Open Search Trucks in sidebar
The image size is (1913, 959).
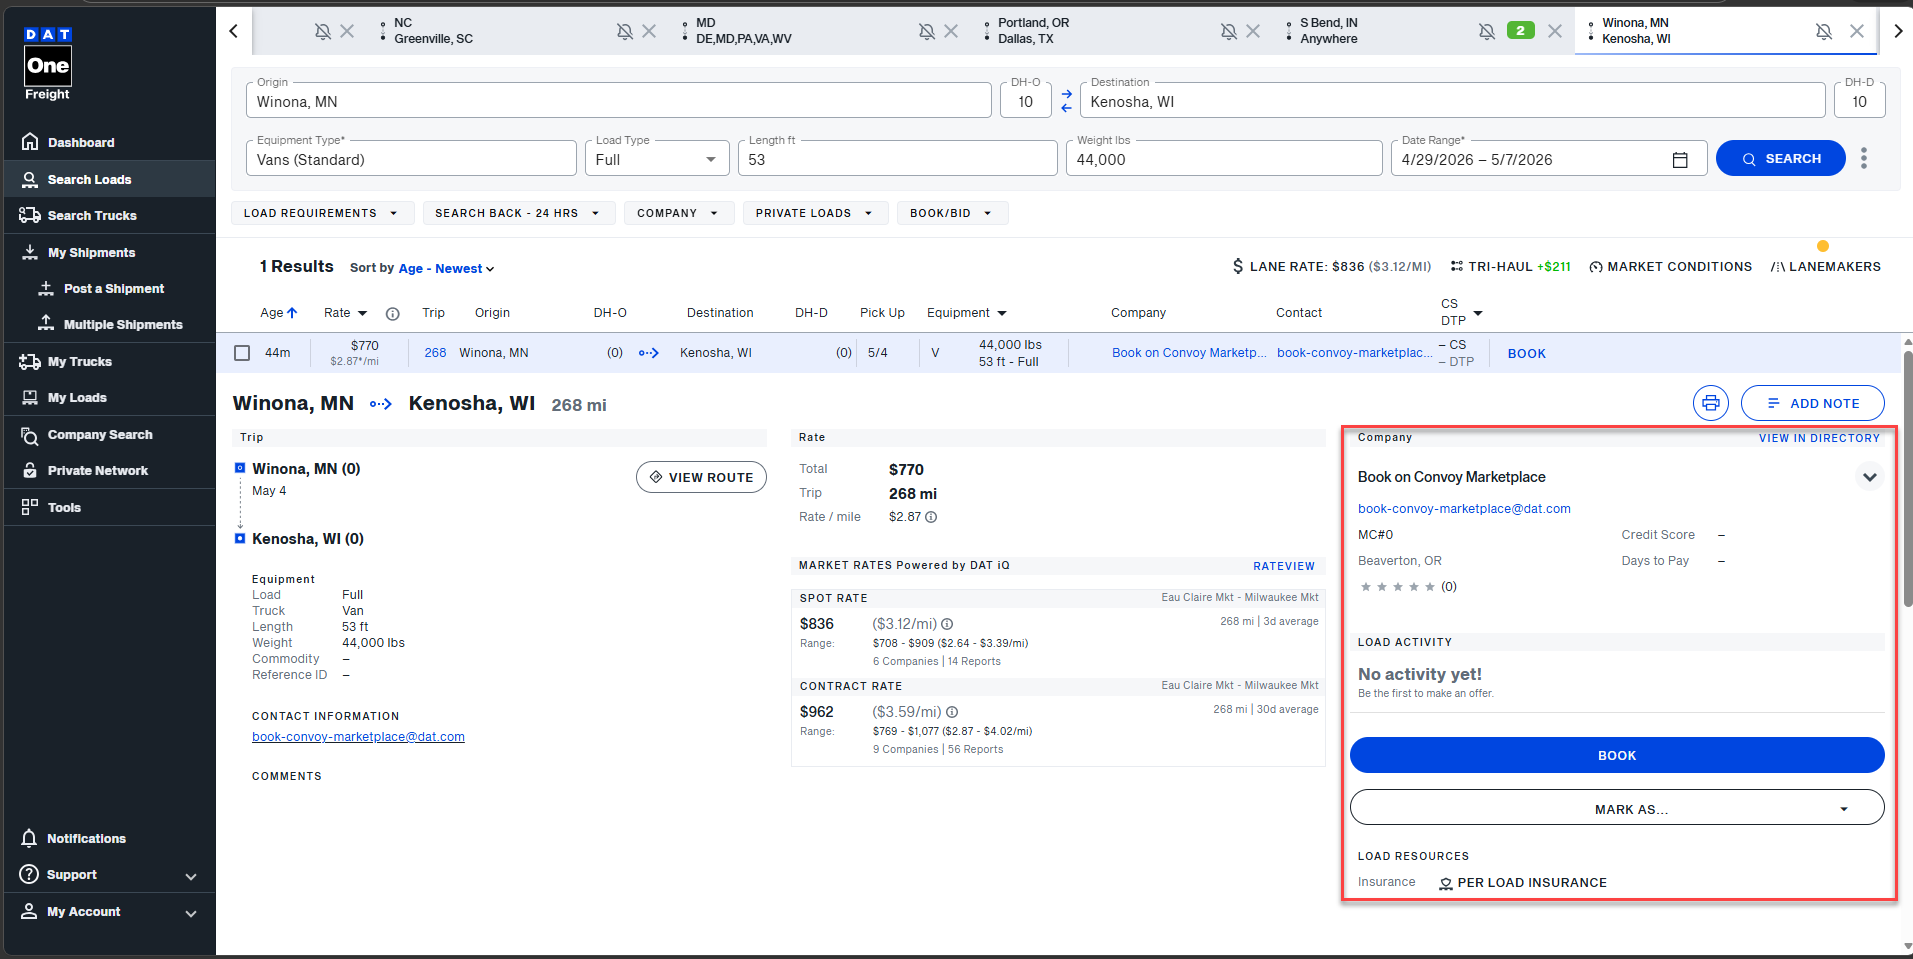tap(92, 216)
